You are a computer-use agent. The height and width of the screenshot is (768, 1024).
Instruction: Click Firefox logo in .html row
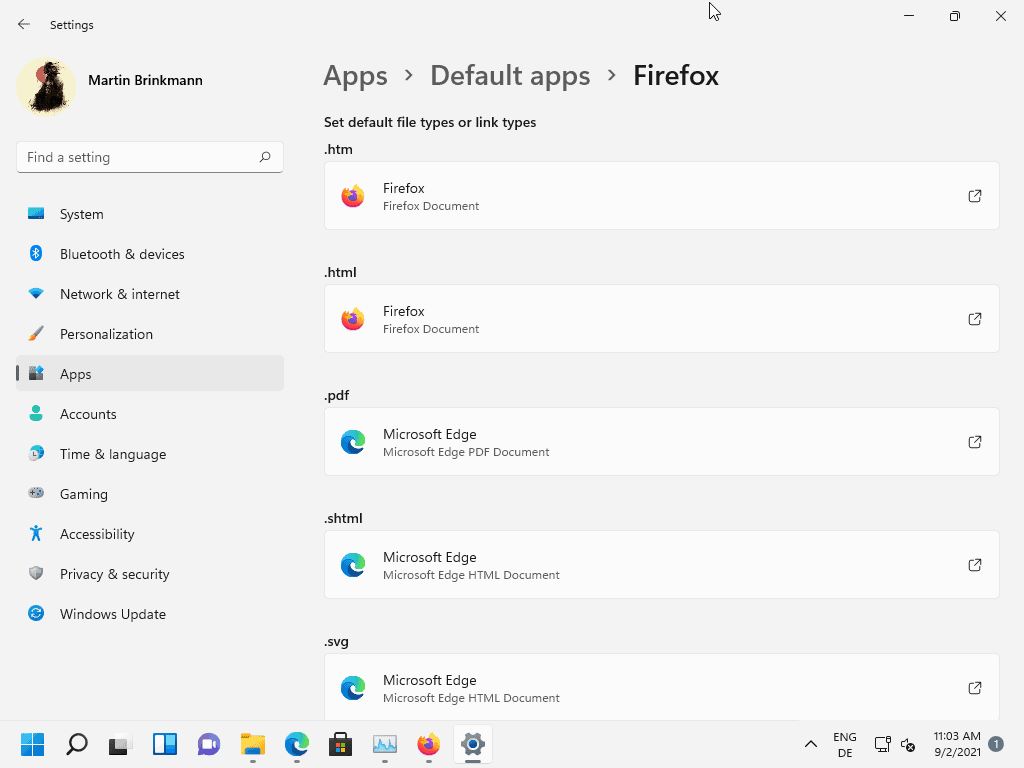point(353,319)
